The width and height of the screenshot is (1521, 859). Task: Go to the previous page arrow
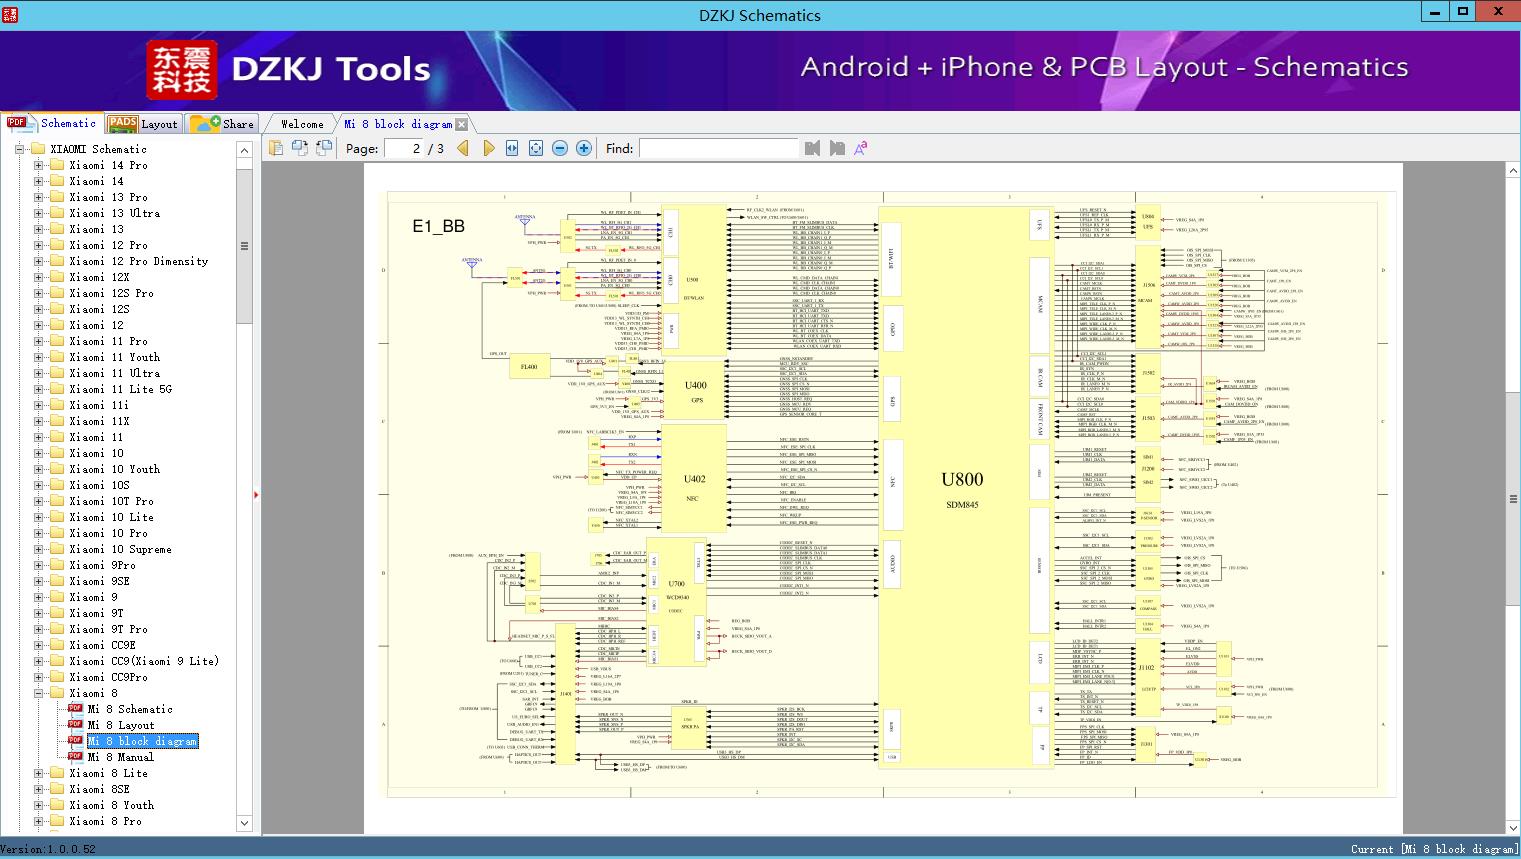[463, 148]
